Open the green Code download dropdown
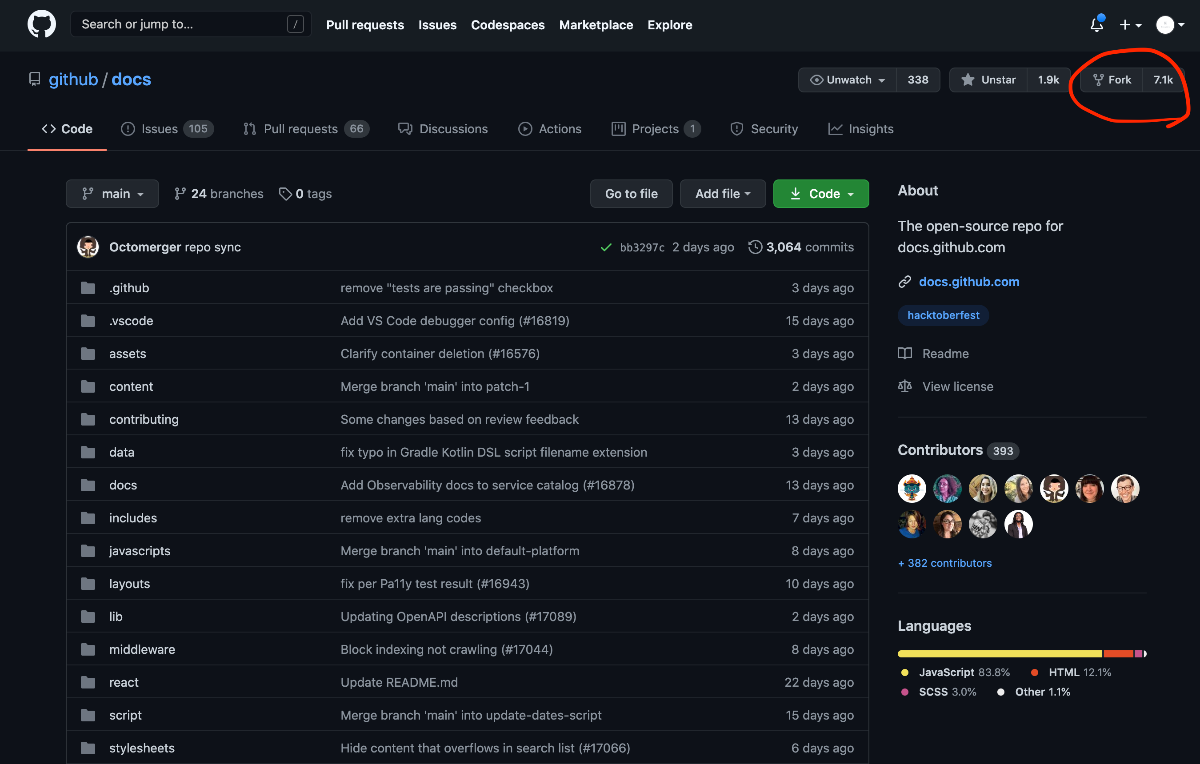The width and height of the screenshot is (1200, 764). pos(821,194)
